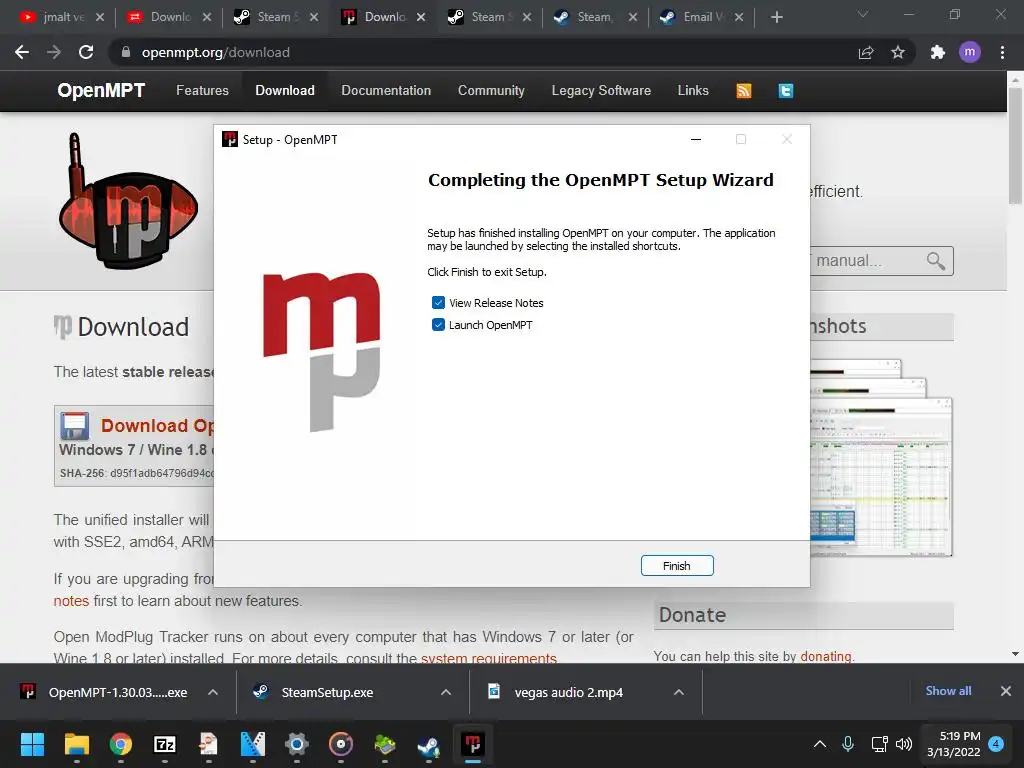Open the Documentation navigation item
The image size is (1024, 768).
click(386, 90)
